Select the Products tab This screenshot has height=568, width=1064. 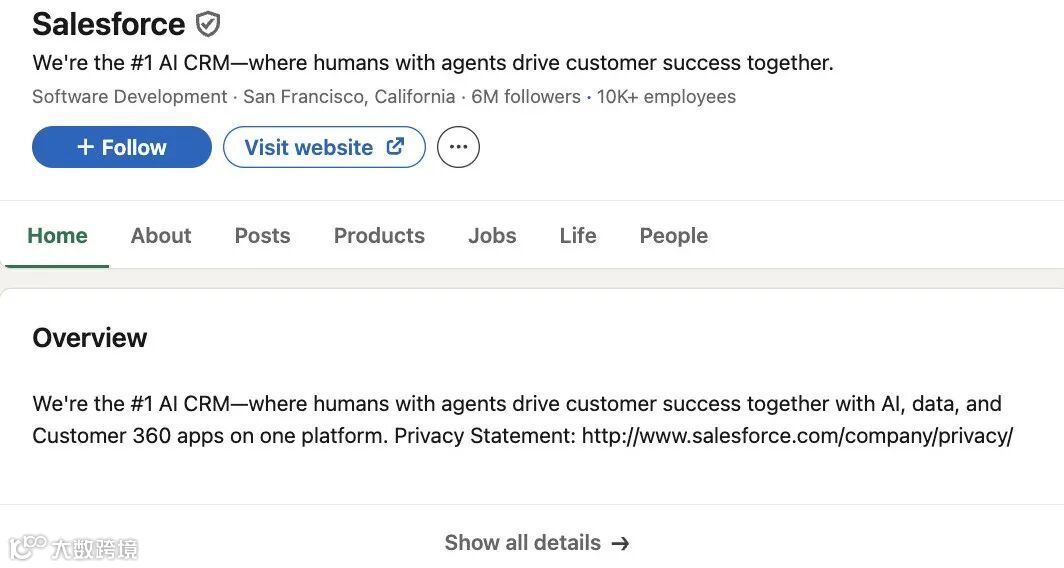379,236
